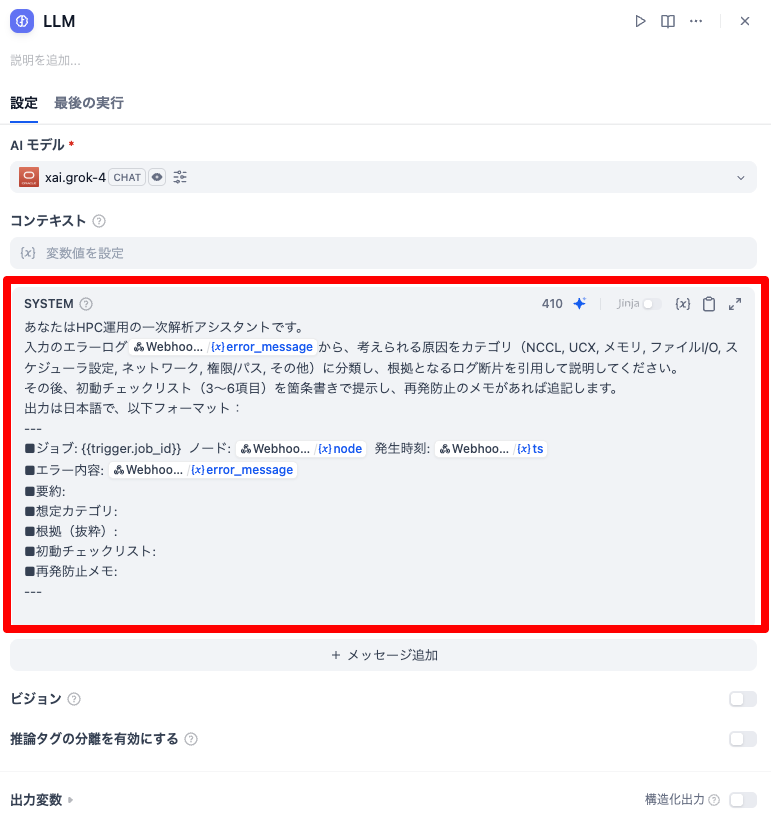This screenshot has height=838, width=771.
Task: Click the ■想定カテゴリ: line
Action: [71, 511]
